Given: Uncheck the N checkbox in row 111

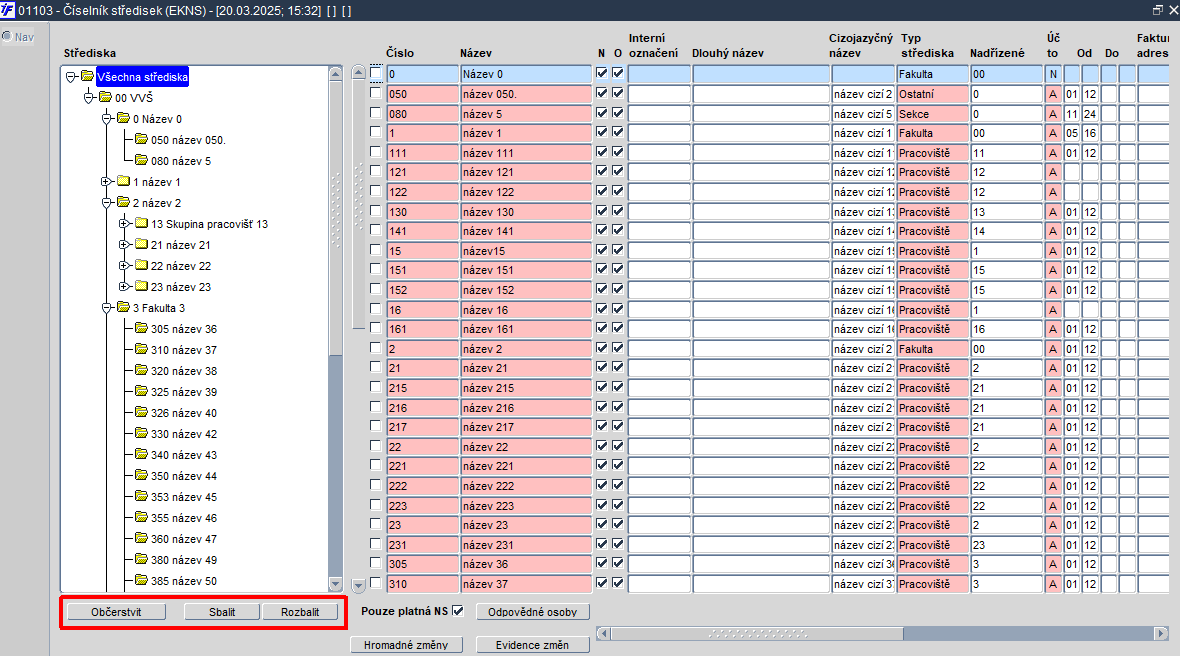Looking at the screenshot, I should coord(601,152).
